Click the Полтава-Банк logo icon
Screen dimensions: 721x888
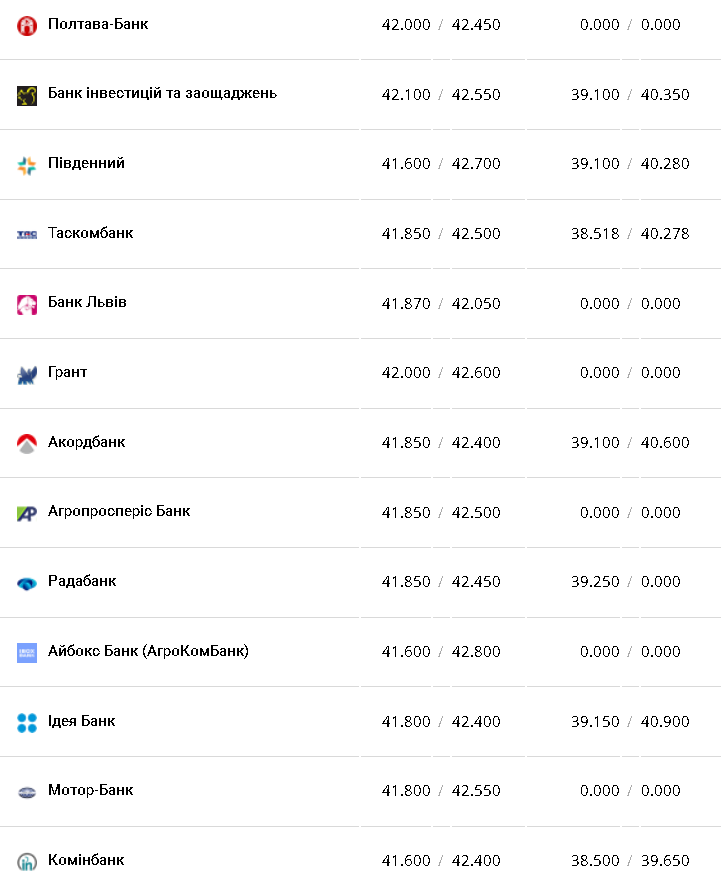[27, 26]
